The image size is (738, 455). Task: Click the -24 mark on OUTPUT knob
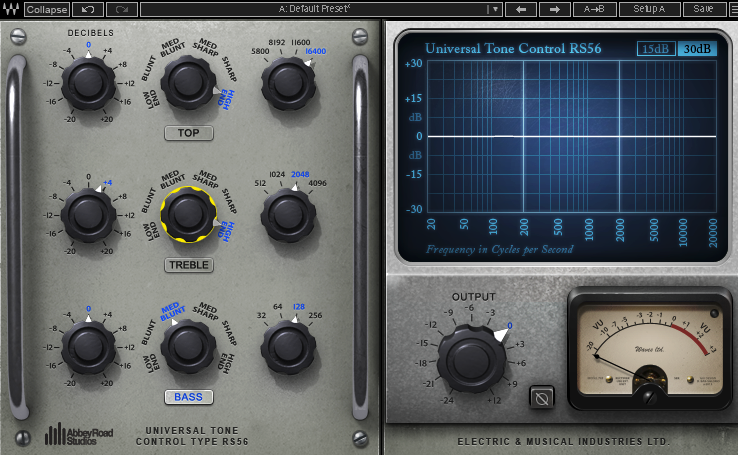coord(447,401)
